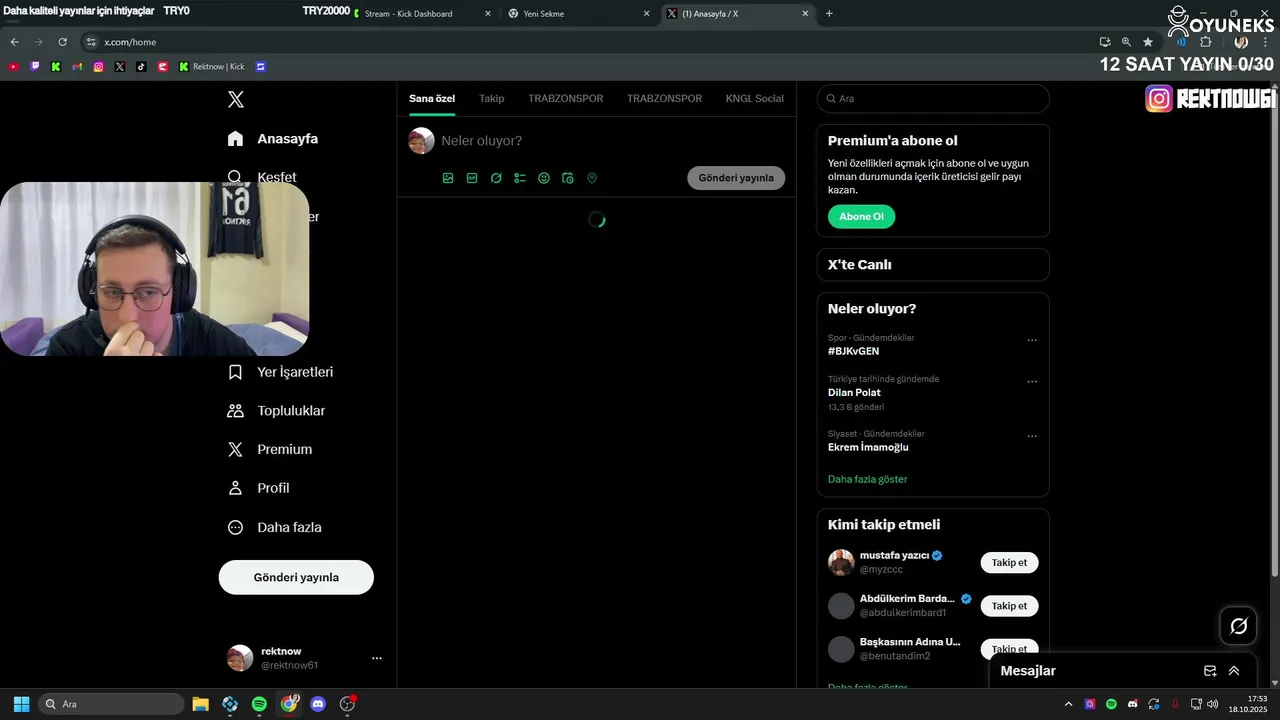The width and height of the screenshot is (1280, 720).
Task: Open options for Ekrem İmamoğlu trend
Action: (1032, 436)
